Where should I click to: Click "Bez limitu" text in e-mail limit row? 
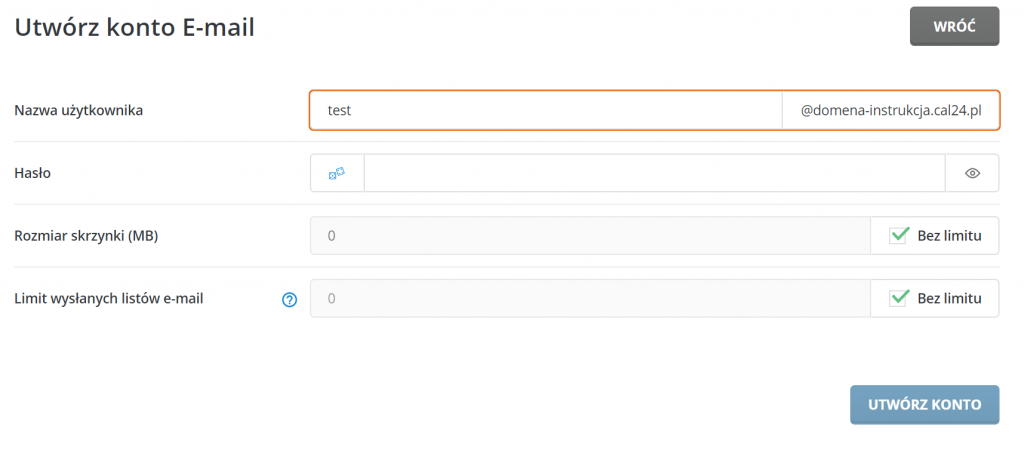pos(949,298)
